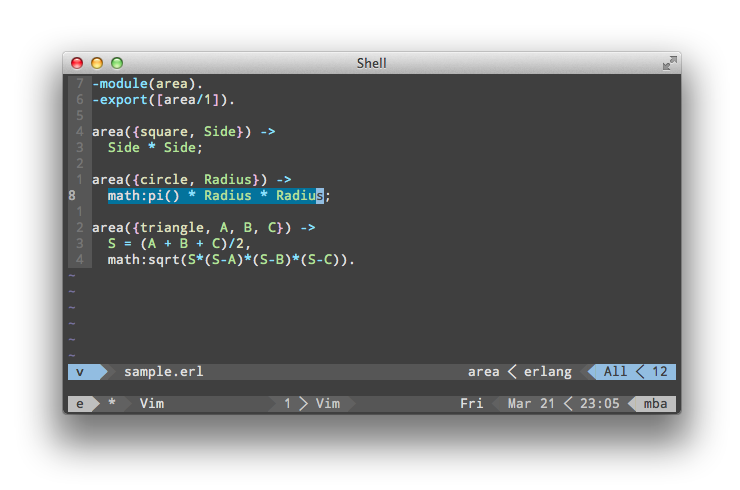Screen dimensions: 740x490
Task: Click the area({square, Side}) line
Action: 184,132
